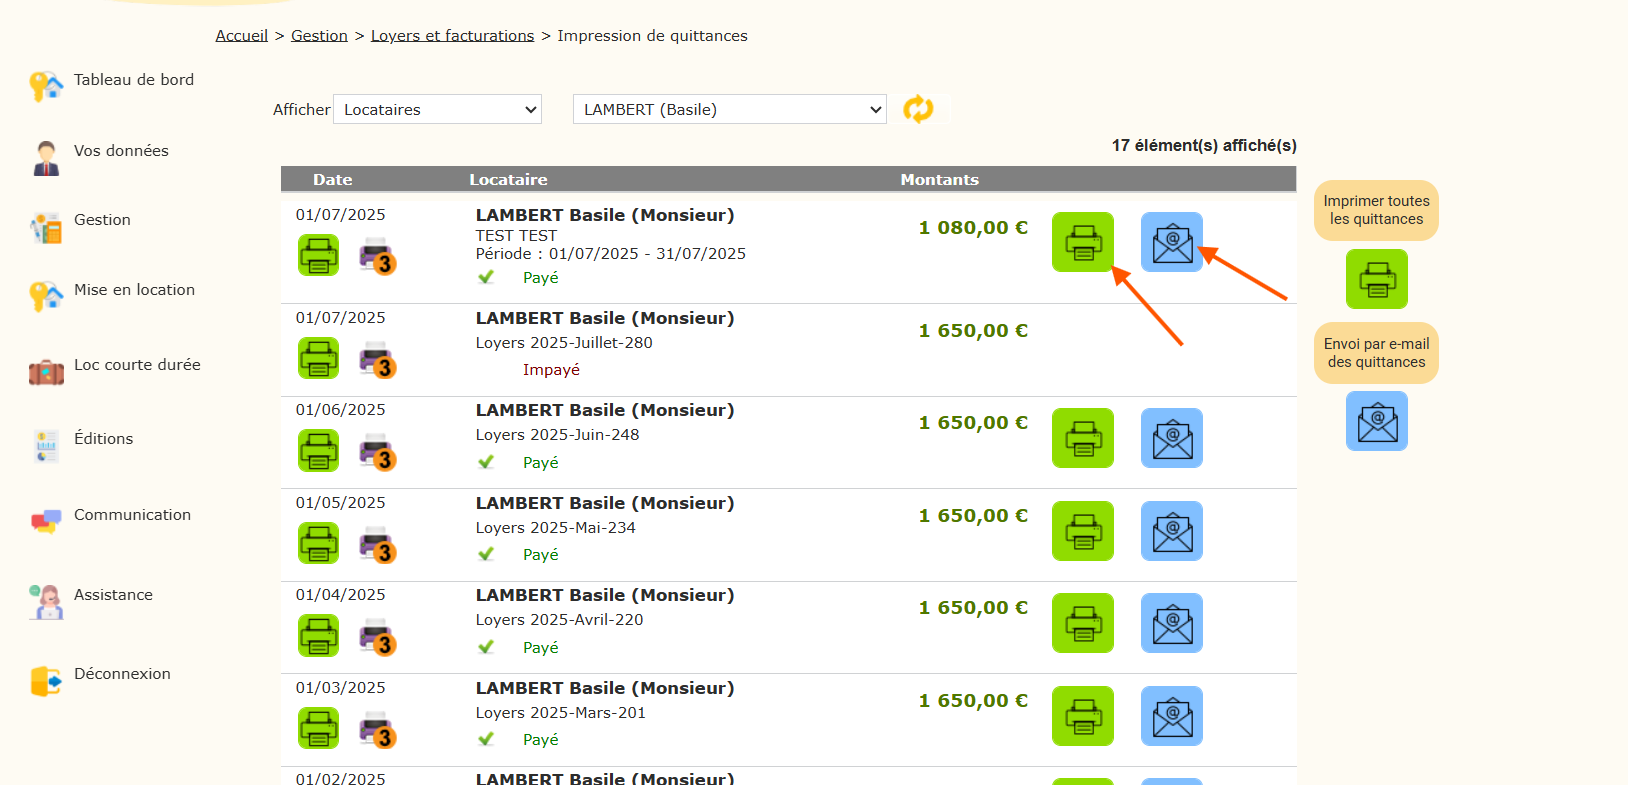Viewport: 1628px width, 785px height.
Task: Open Tableau de bord from the sidebar
Action: [134, 80]
